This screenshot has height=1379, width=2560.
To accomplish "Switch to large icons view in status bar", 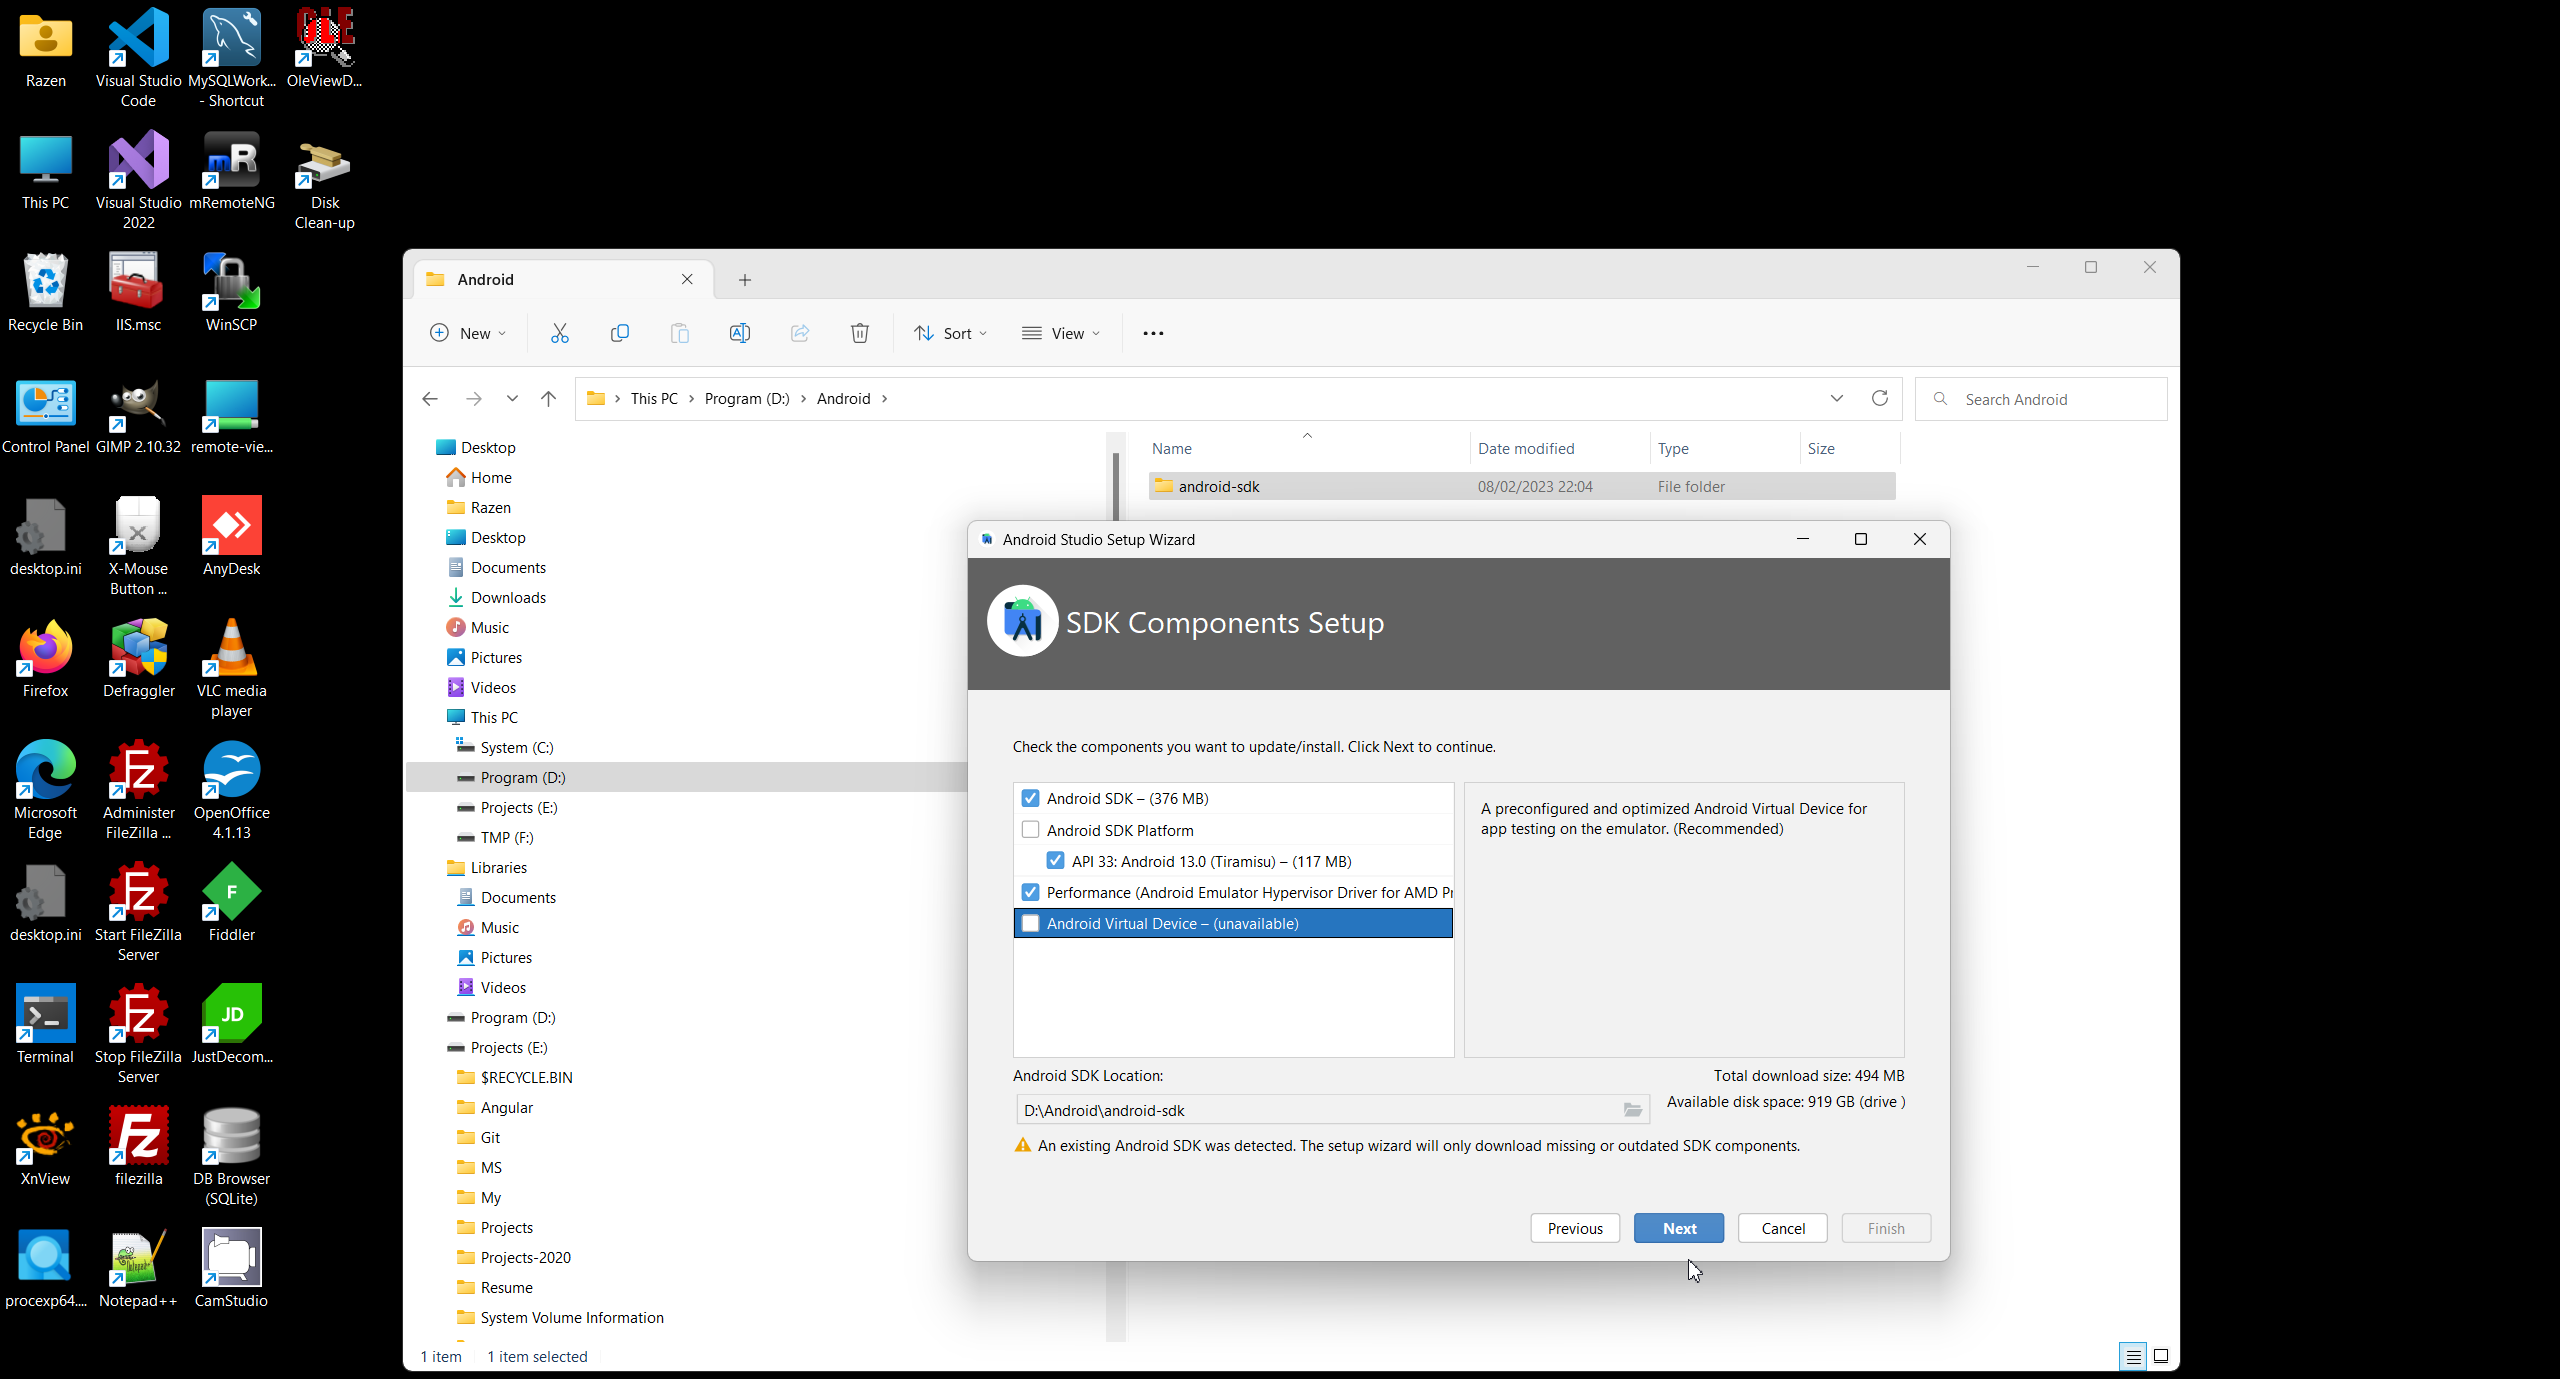I will coord(2161,1356).
